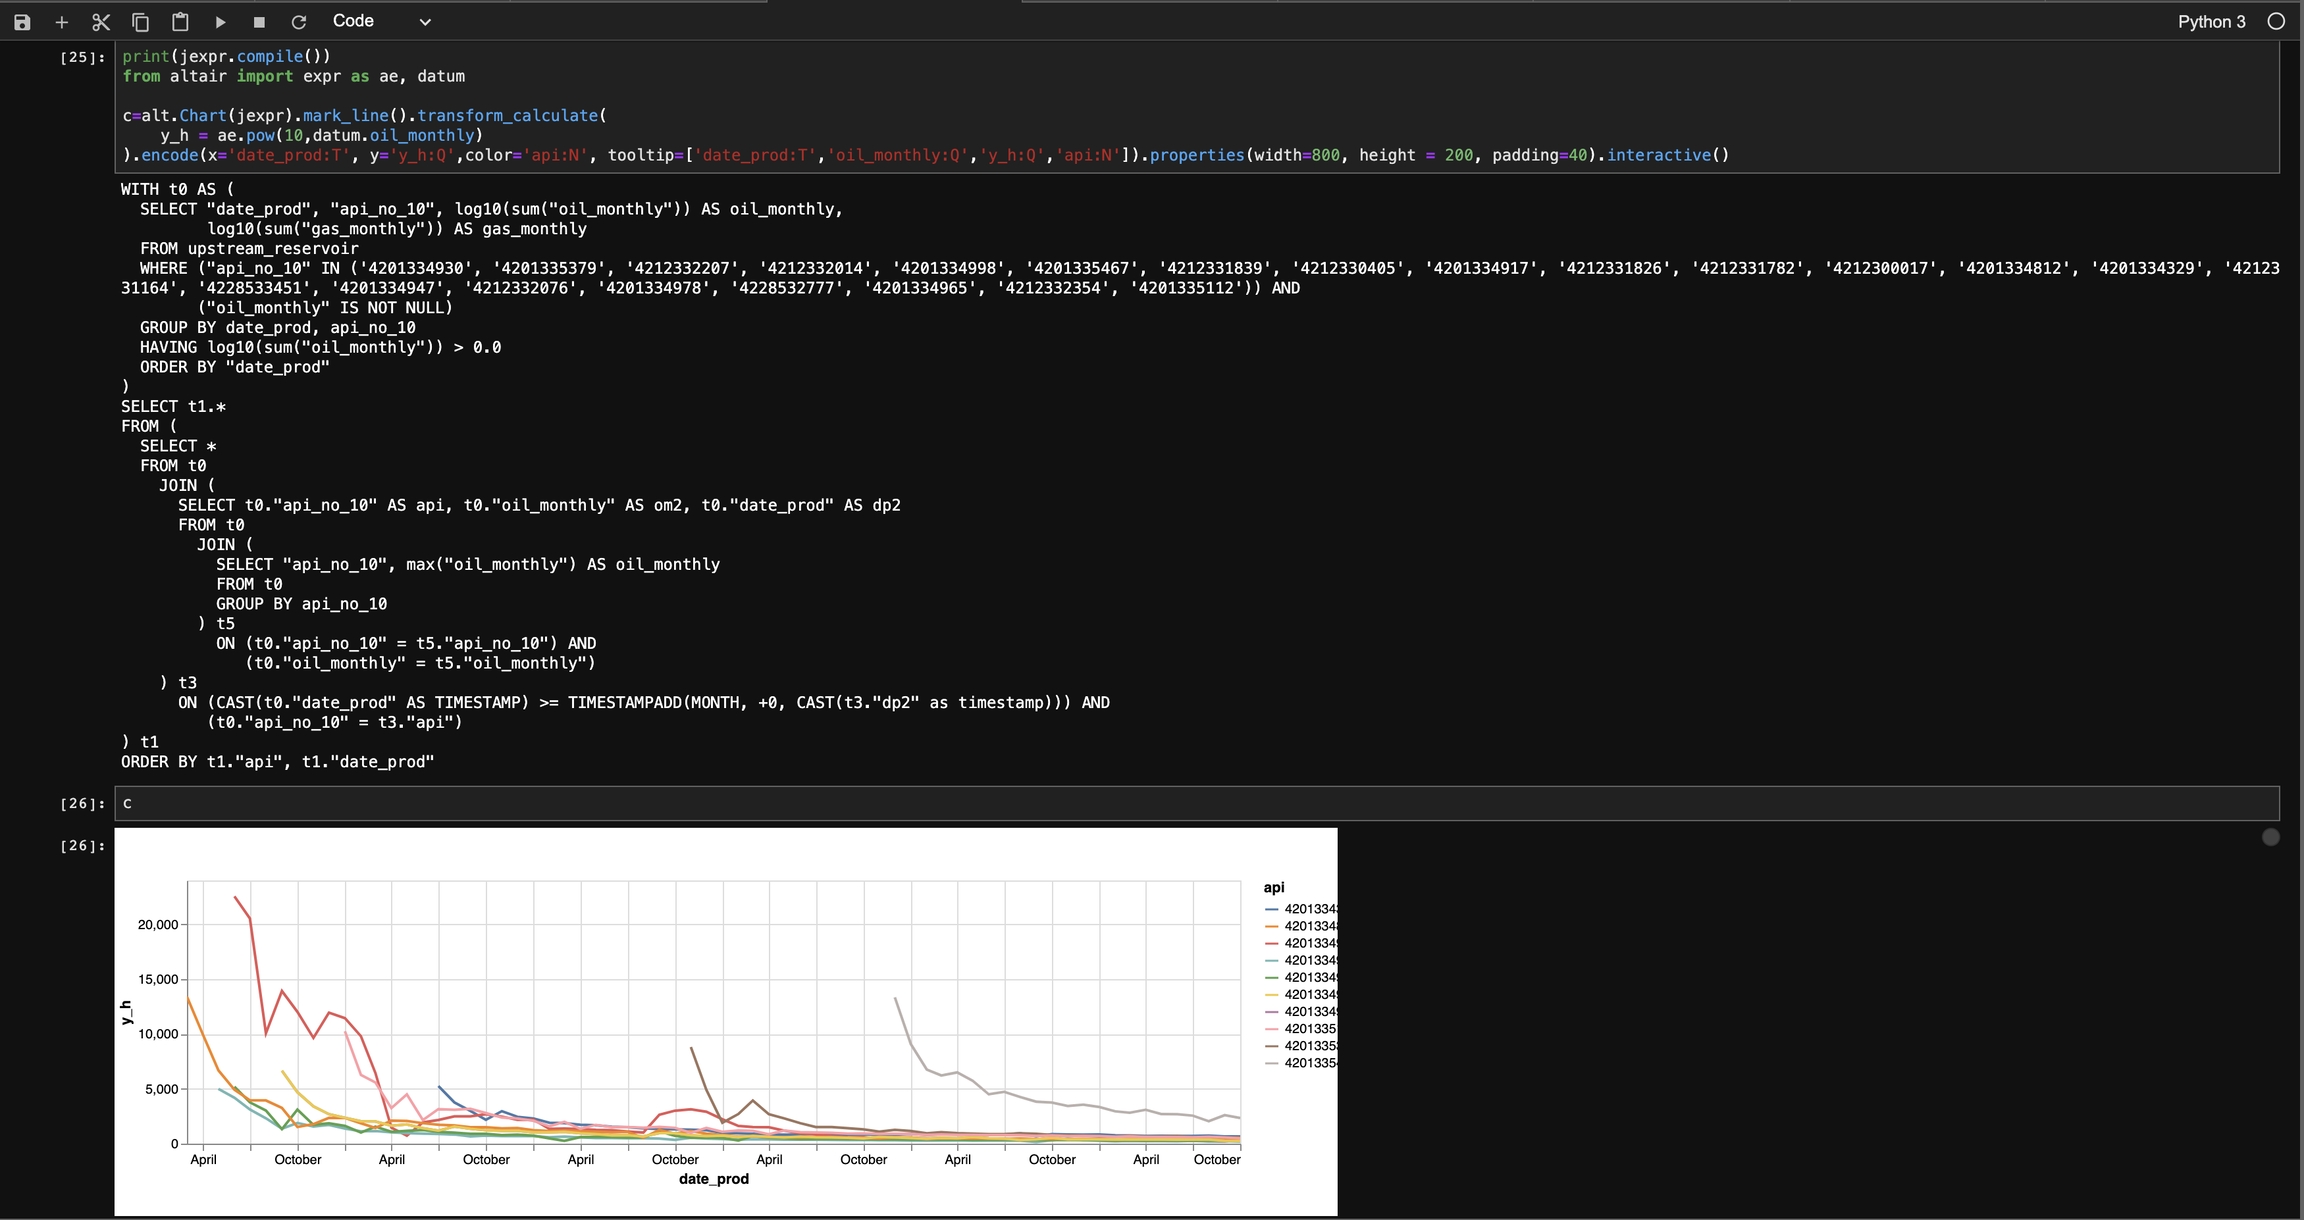This screenshot has width=2304, height=1220.
Task: Copy the selected cell via the toolbar icon
Action: coord(141,22)
